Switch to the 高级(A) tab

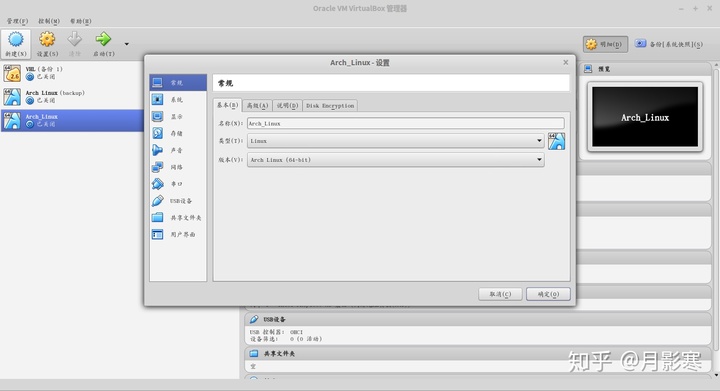257,106
